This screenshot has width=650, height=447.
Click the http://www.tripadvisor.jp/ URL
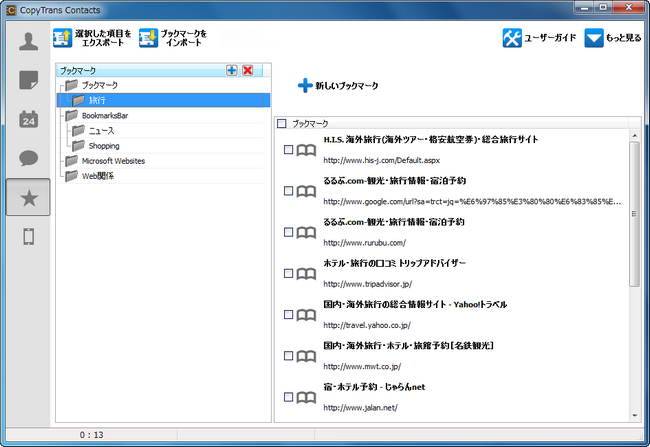click(368, 284)
